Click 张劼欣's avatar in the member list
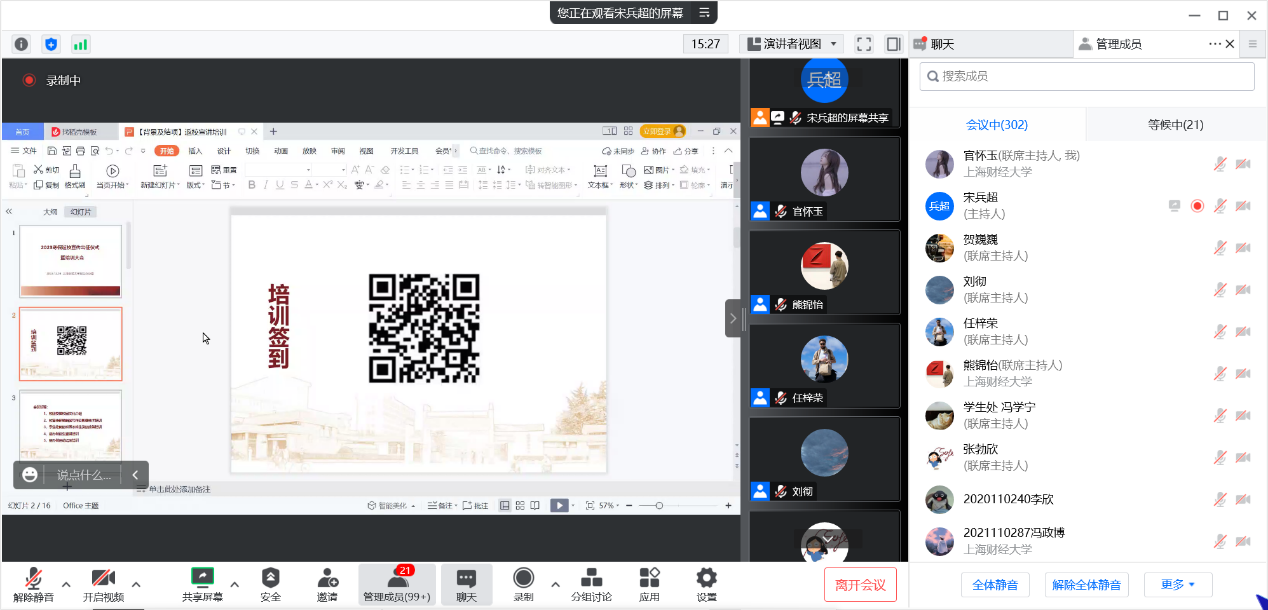Screen dimensions: 1268x610 pos(939,458)
